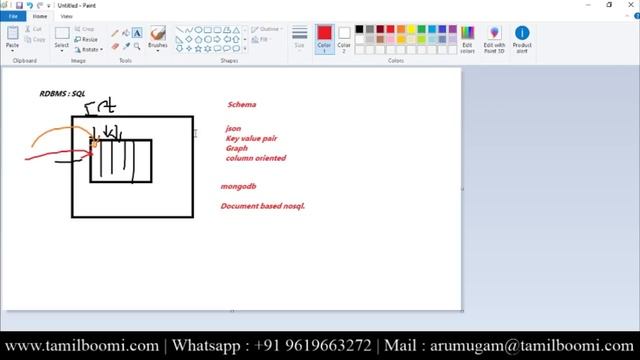Click the Crop button
The height and width of the screenshot is (360, 640).
84,29
